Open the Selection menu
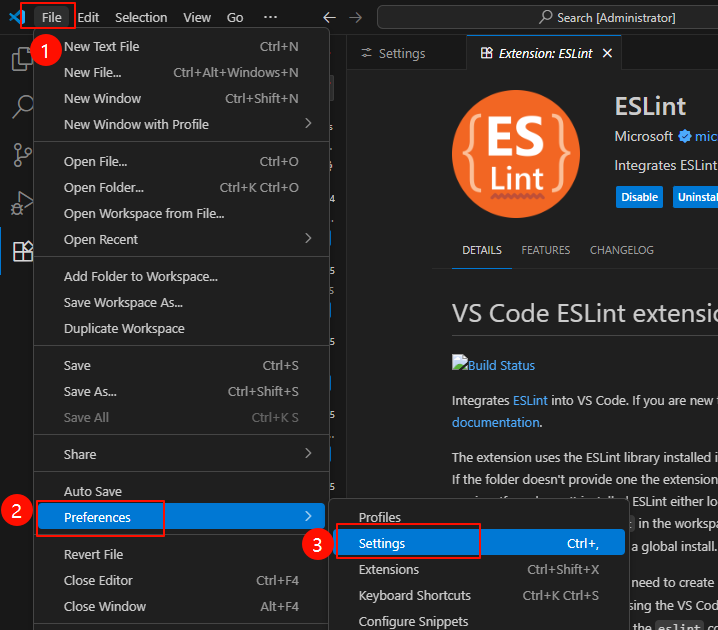This screenshot has height=630, width=718. tap(141, 17)
